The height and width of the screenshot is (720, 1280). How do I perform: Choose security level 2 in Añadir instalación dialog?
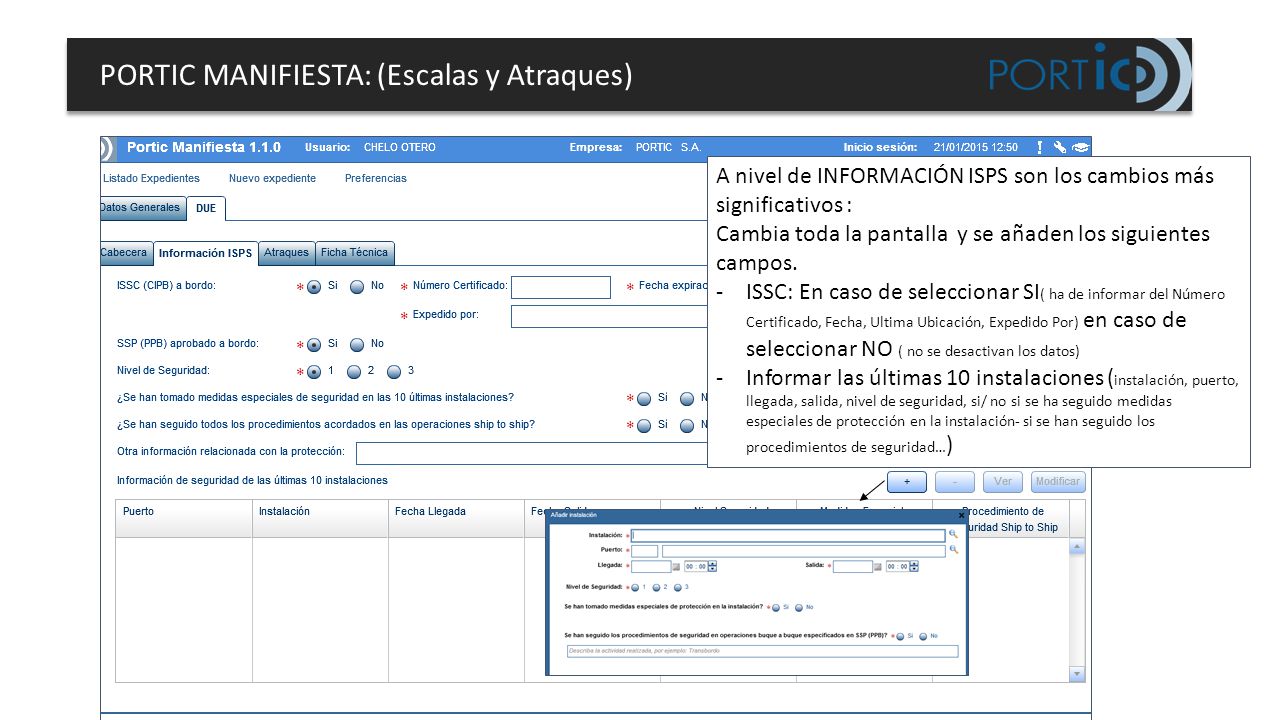coord(656,587)
